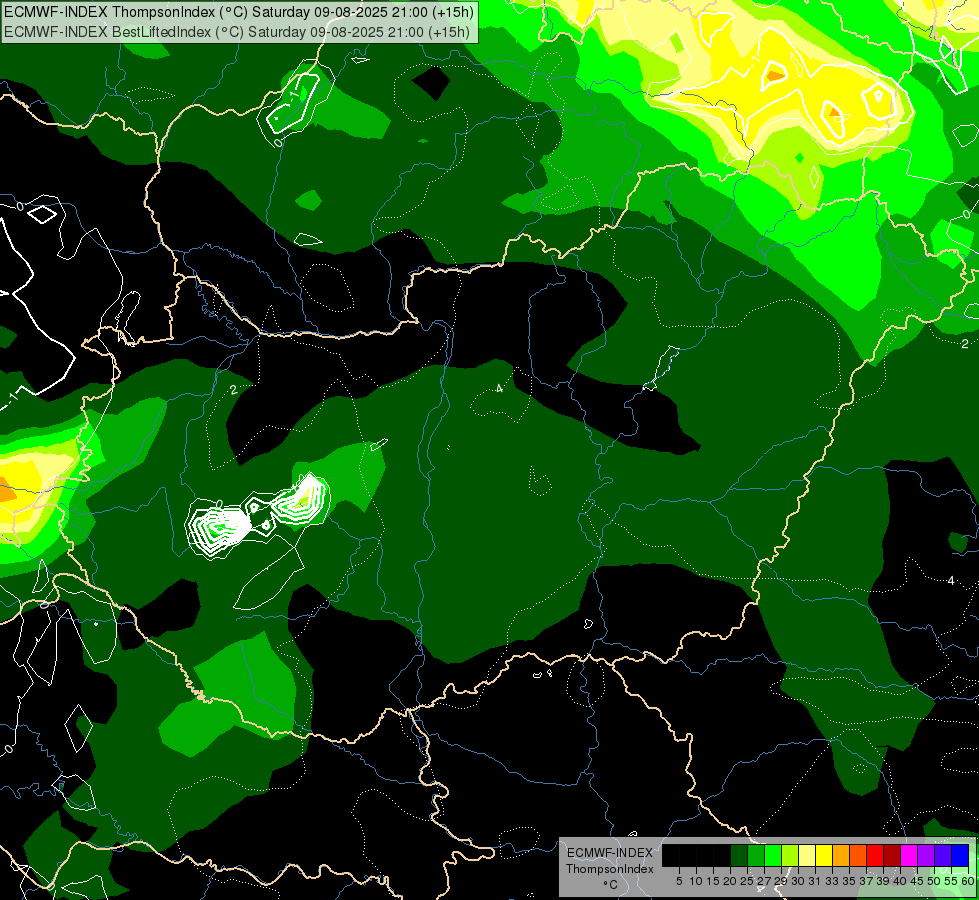Click the legend tick value 35
The height and width of the screenshot is (900, 979).
[x=850, y=881]
